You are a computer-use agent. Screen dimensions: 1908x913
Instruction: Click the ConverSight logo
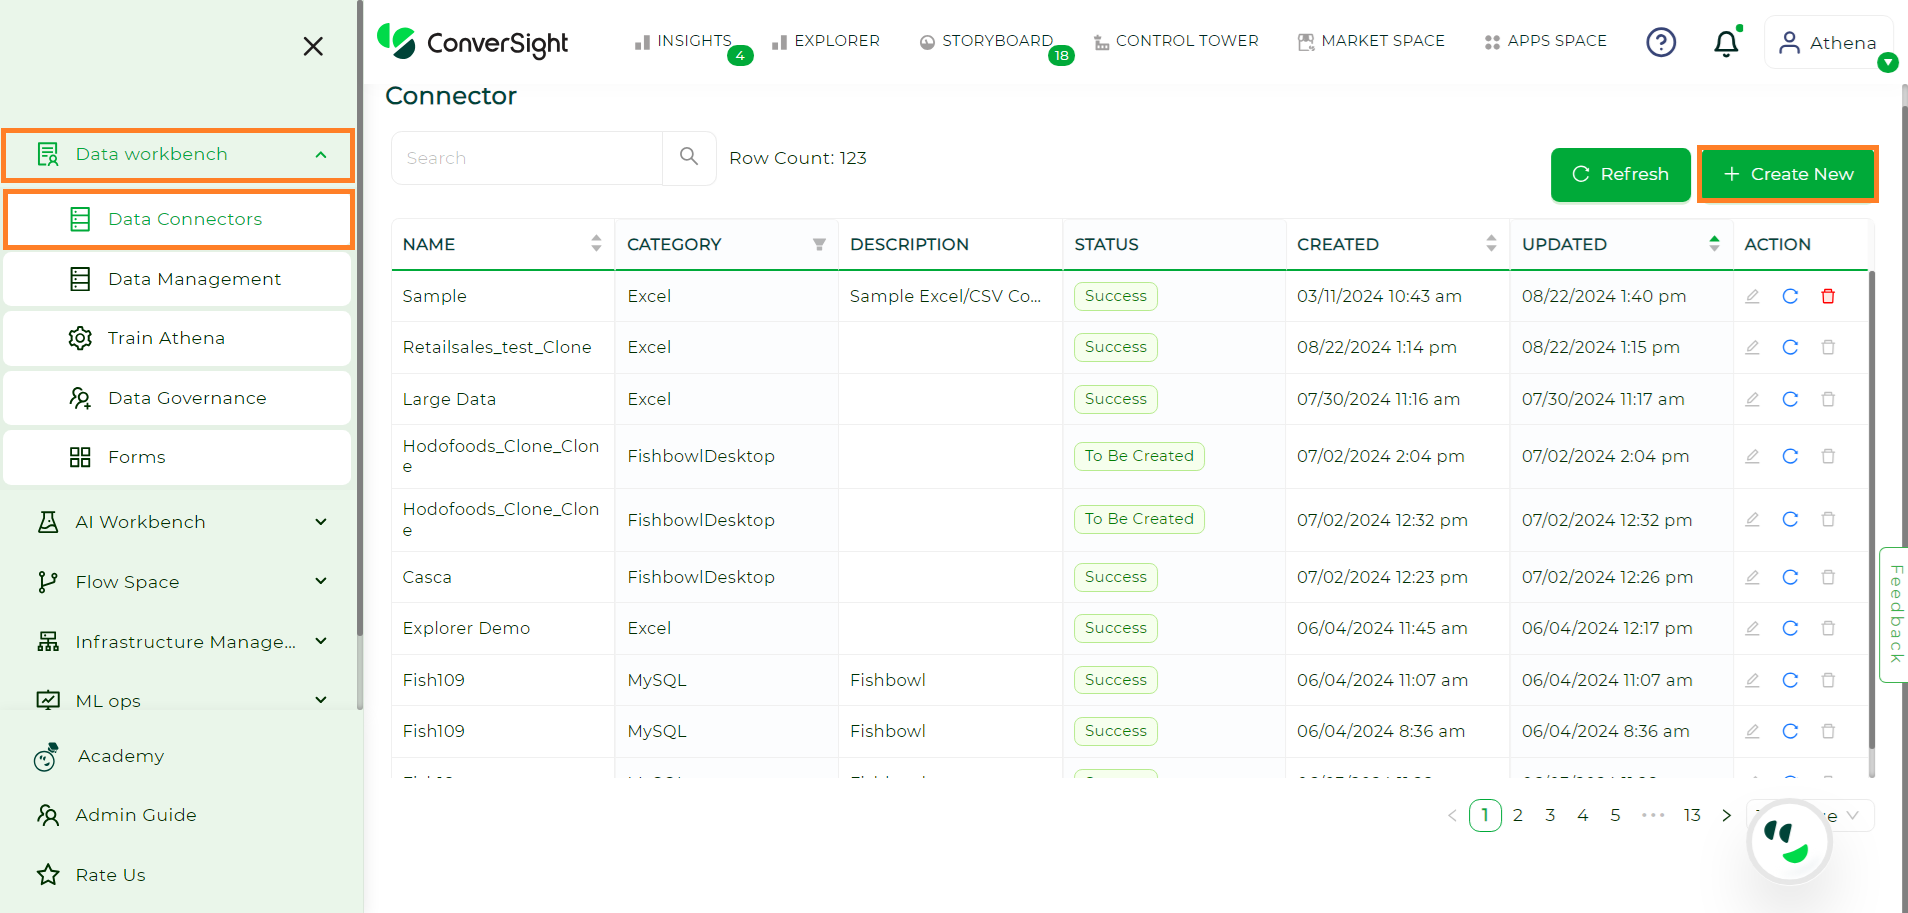pyautogui.click(x=472, y=42)
